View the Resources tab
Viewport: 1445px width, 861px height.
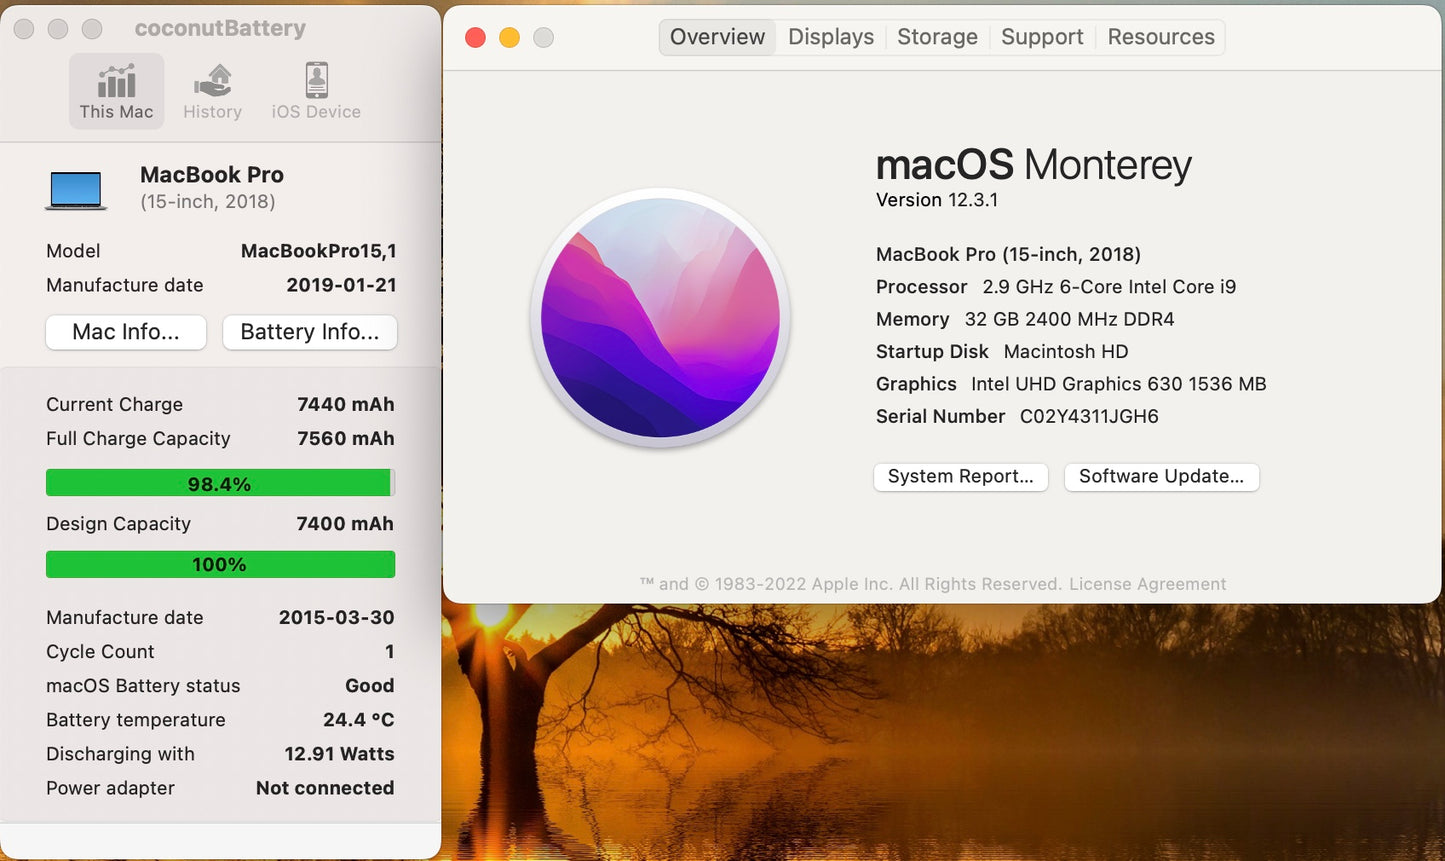1160,36
